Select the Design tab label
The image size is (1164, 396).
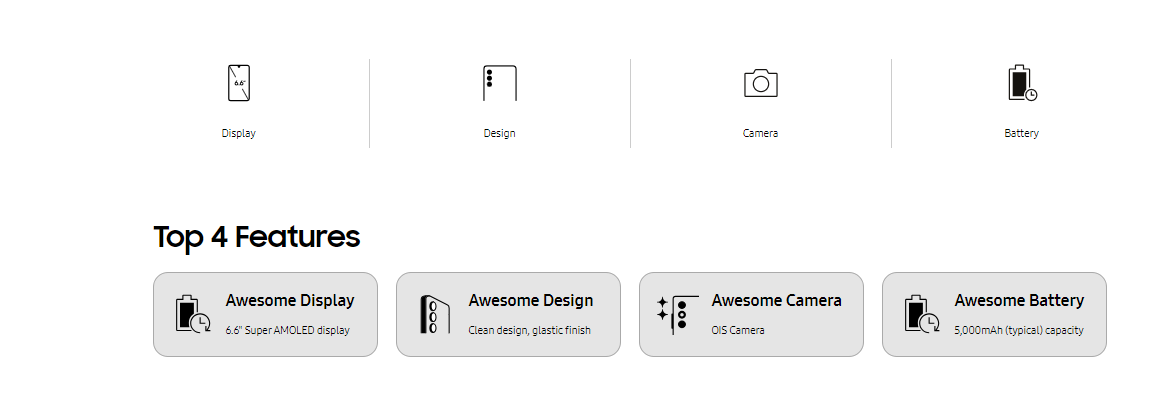(500, 133)
